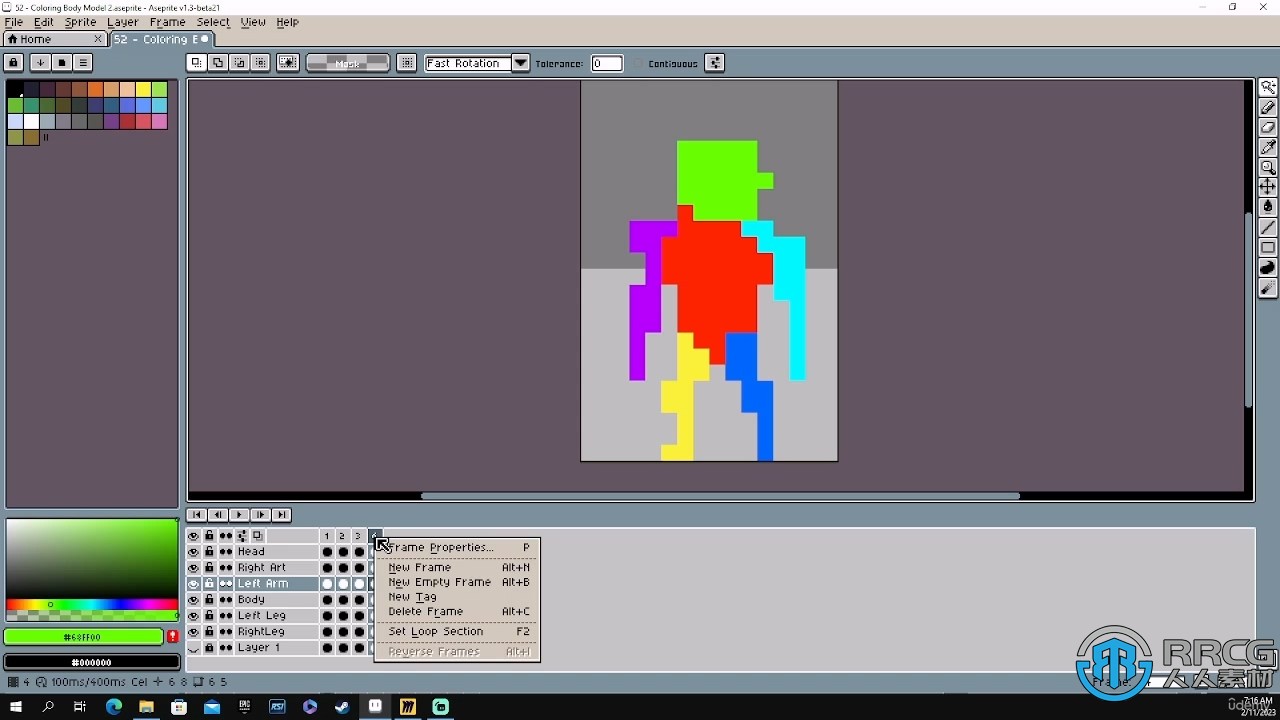Choose New Frame from context menu

pos(457,567)
